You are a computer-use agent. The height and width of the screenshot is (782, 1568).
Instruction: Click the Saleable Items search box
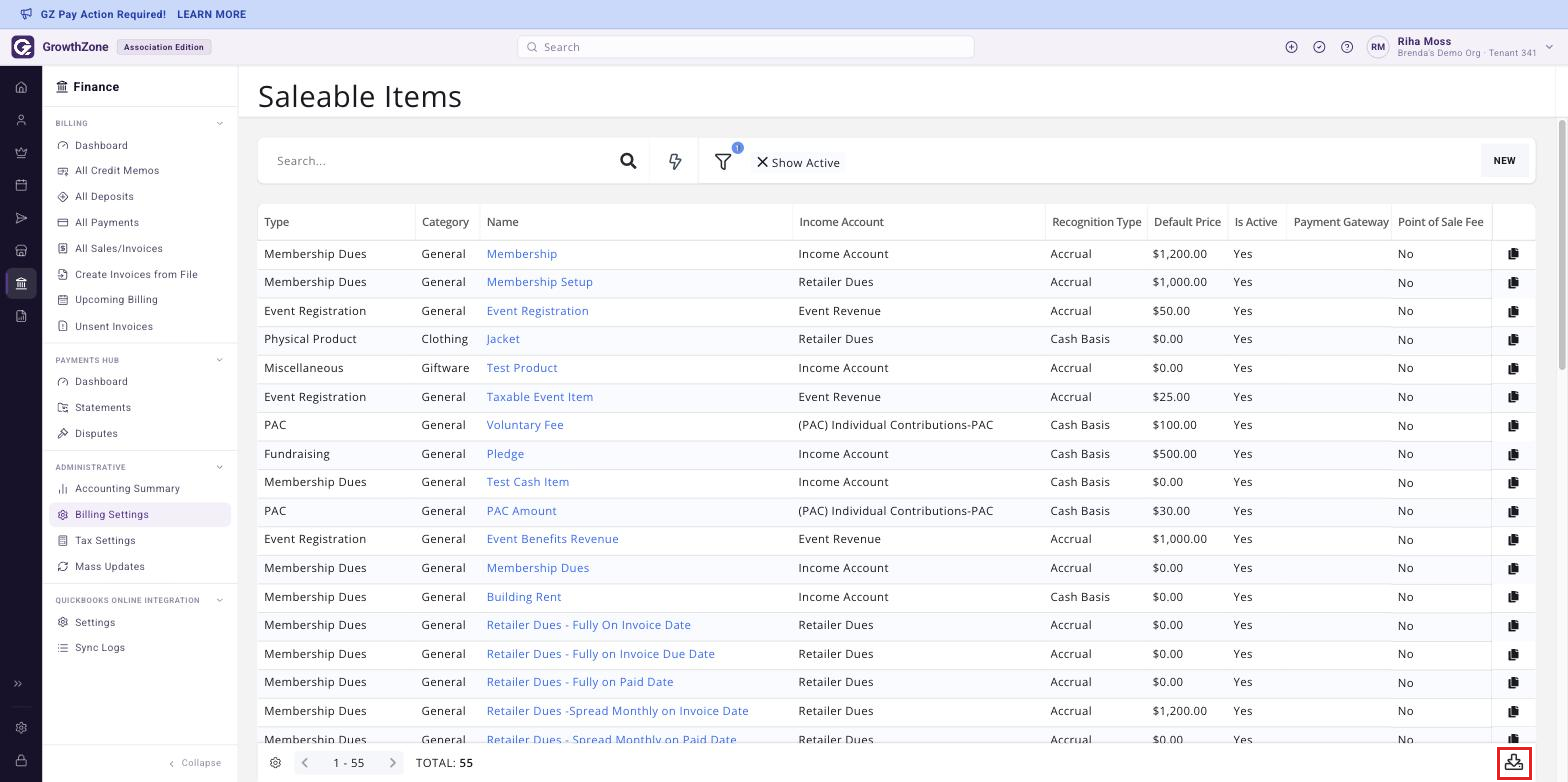pyautogui.click(x=440, y=161)
